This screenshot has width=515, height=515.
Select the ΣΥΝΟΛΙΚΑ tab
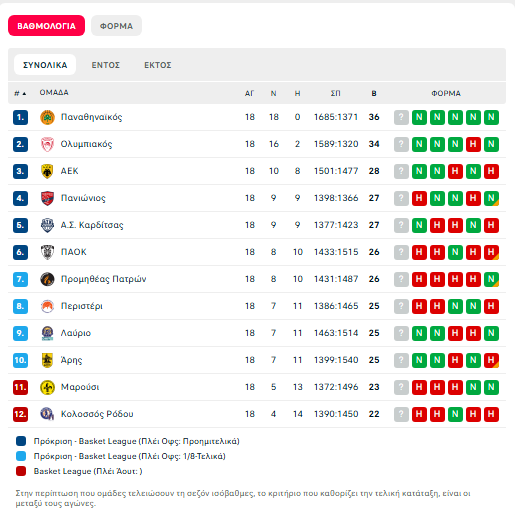point(45,65)
